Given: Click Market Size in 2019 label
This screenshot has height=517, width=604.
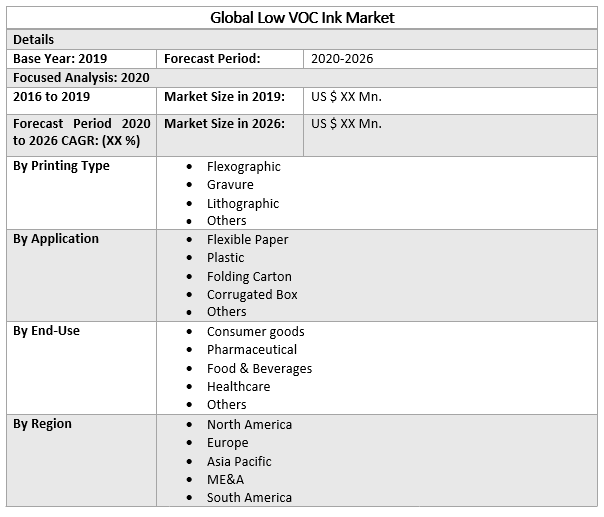Looking at the screenshot, I should click(x=224, y=96).
